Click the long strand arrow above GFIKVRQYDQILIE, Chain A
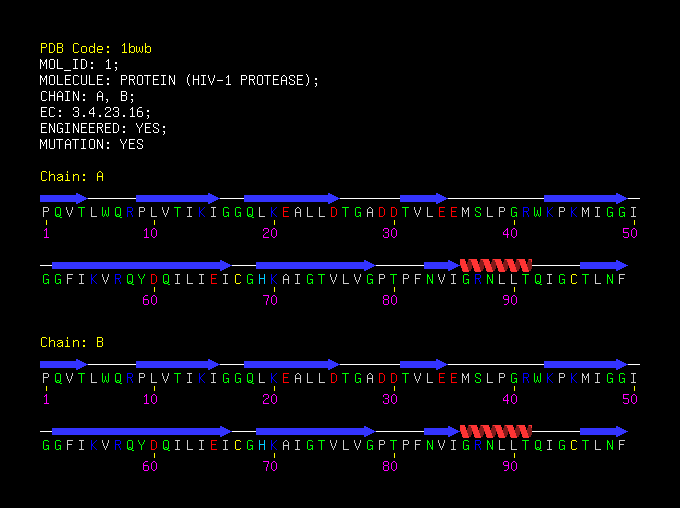 pyautogui.click(x=142, y=265)
